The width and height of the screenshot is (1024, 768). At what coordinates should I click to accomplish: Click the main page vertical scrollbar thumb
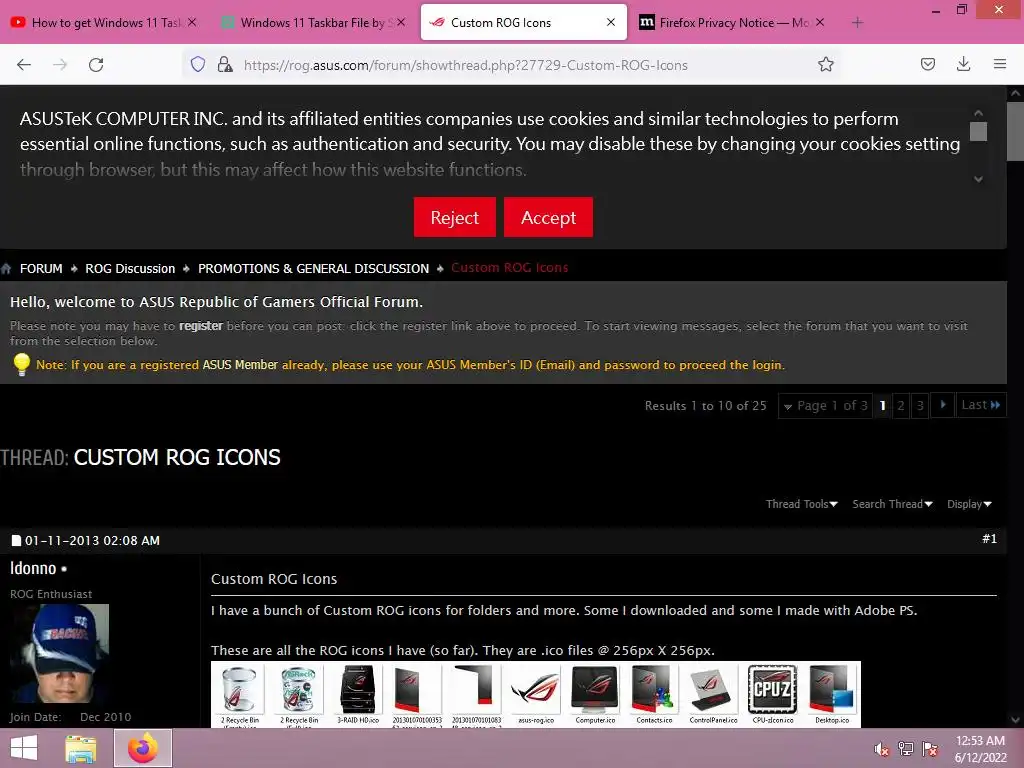coord(1016,131)
